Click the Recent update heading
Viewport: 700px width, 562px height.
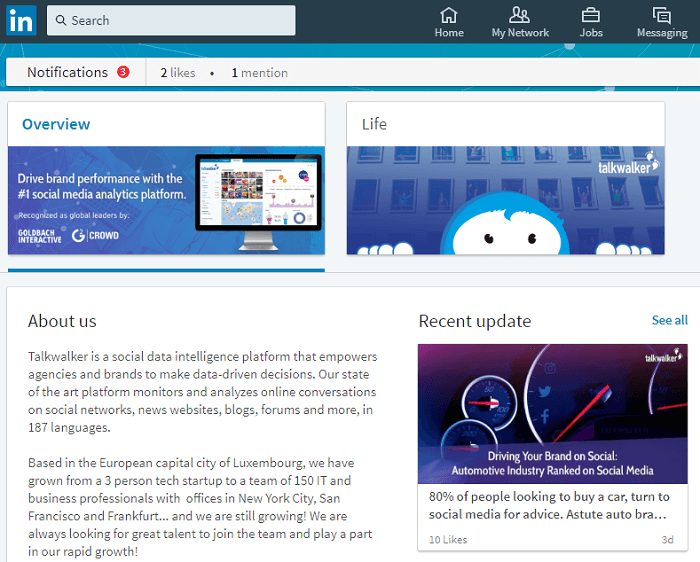tap(475, 321)
